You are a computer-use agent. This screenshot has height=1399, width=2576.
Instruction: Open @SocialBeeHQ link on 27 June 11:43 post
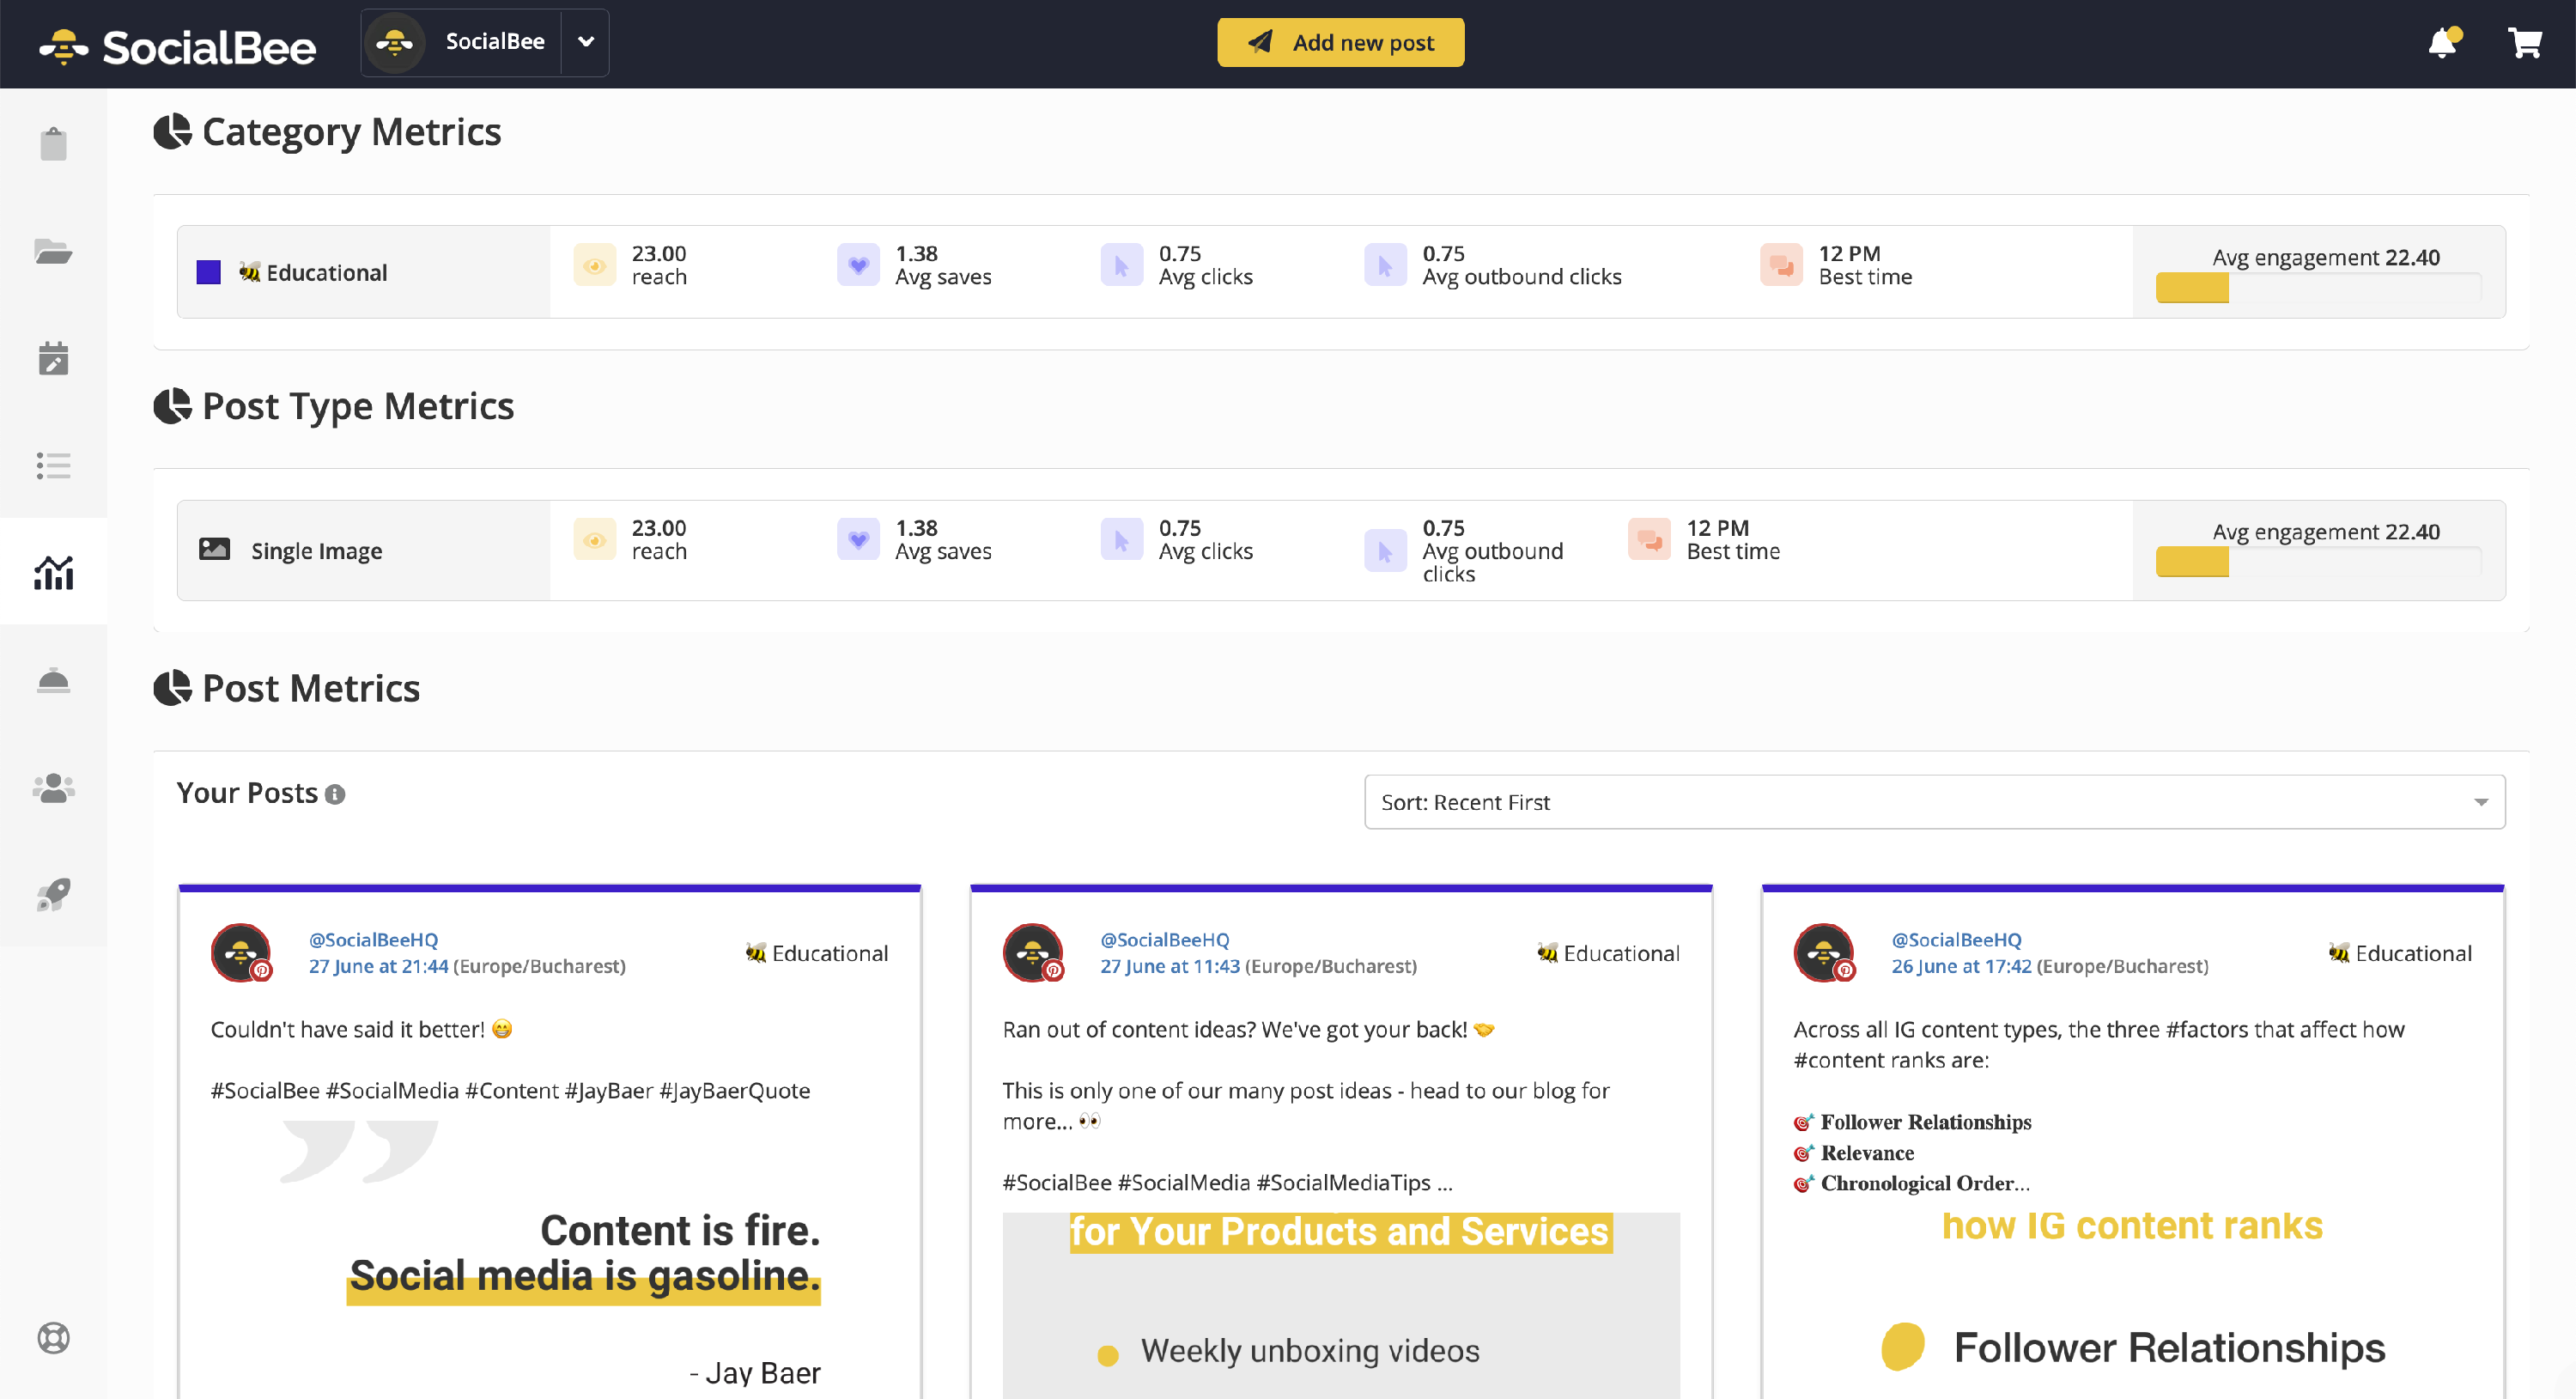(x=1164, y=940)
